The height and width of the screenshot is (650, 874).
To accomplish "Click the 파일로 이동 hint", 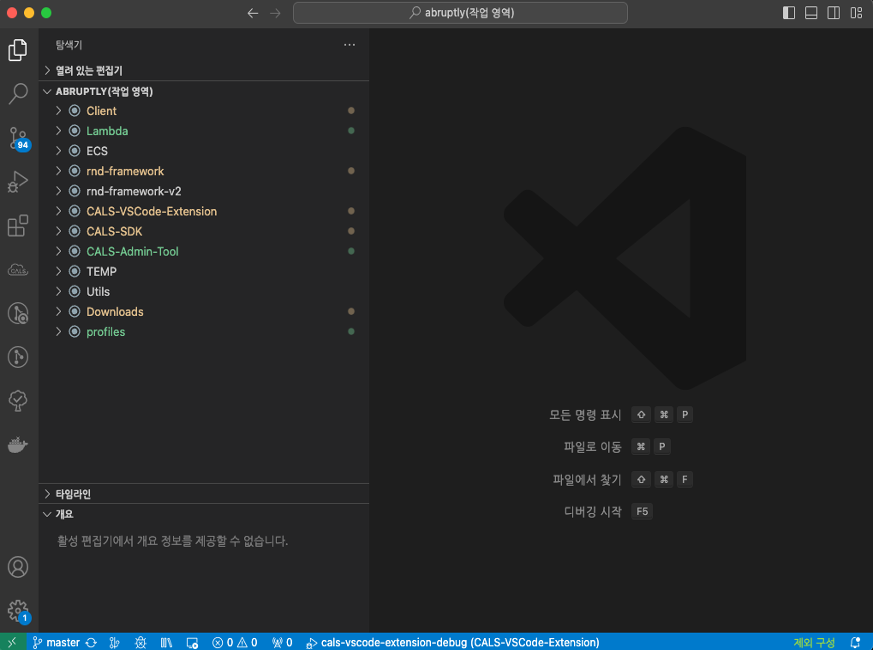I will coord(592,447).
